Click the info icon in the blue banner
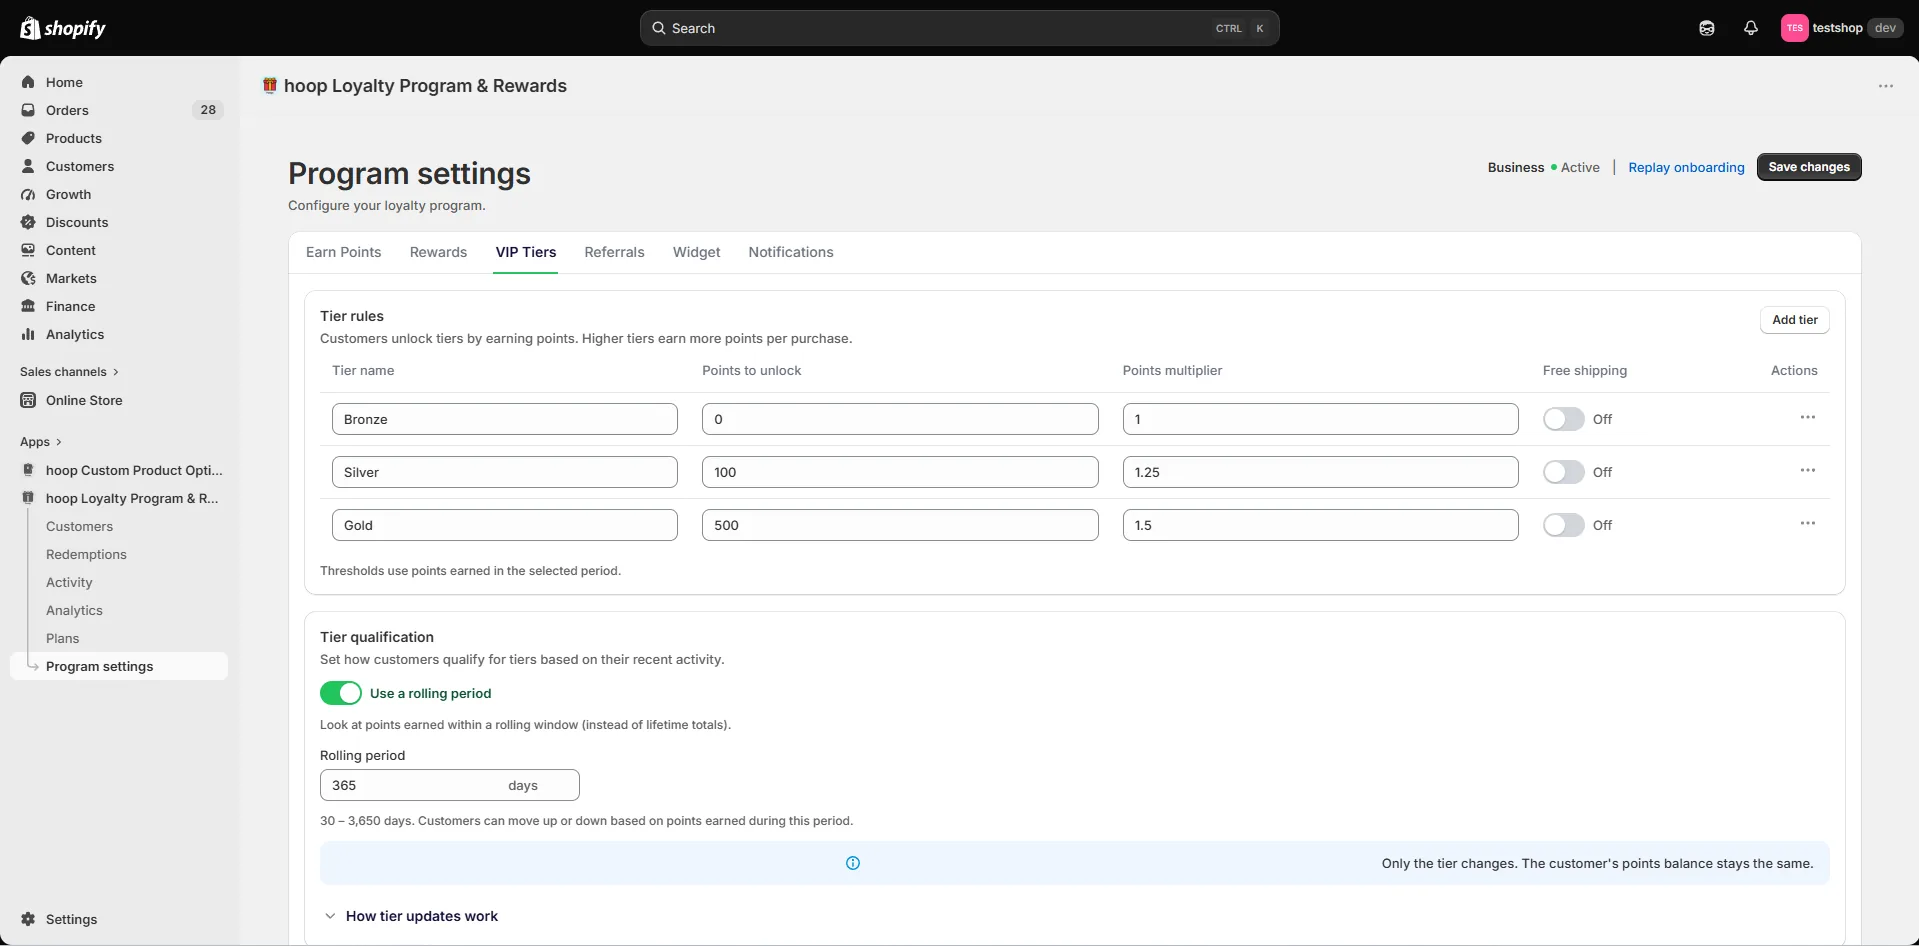 tap(853, 863)
